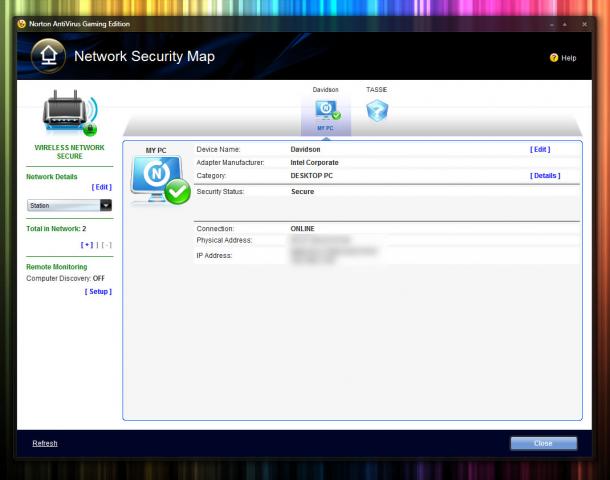The width and height of the screenshot is (610, 480).
Task: Open Category Details link
Action: pyautogui.click(x=545, y=176)
